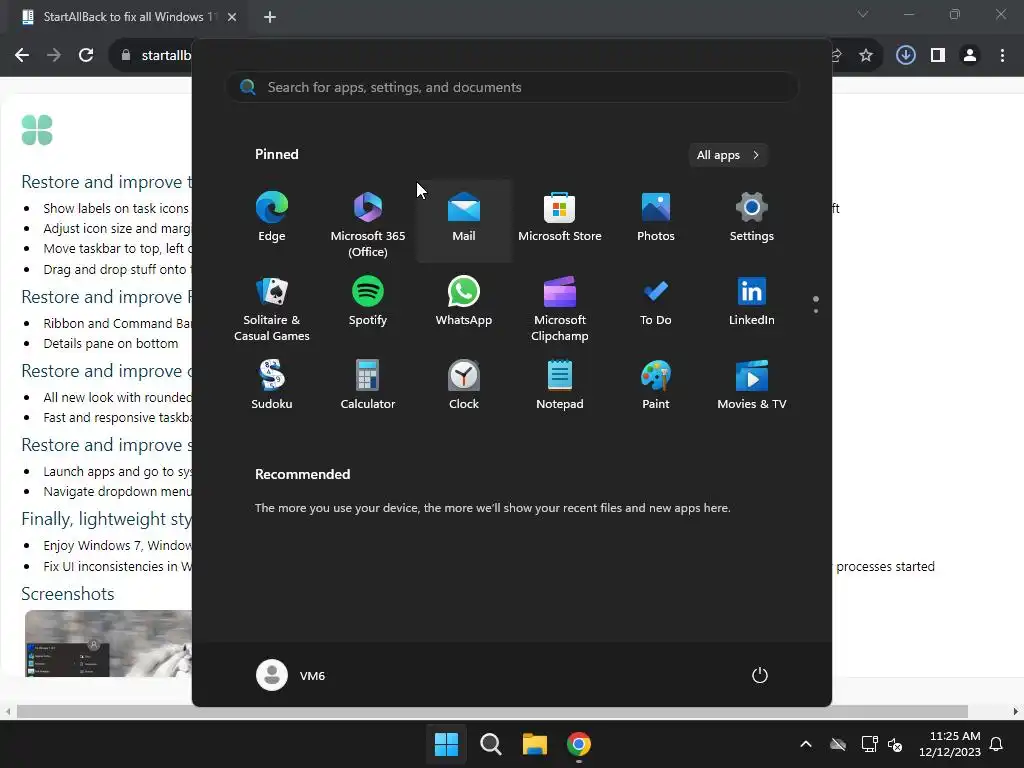Reload the page in Chrome
Image resolution: width=1024 pixels, height=768 pixels.
point(86,55)
